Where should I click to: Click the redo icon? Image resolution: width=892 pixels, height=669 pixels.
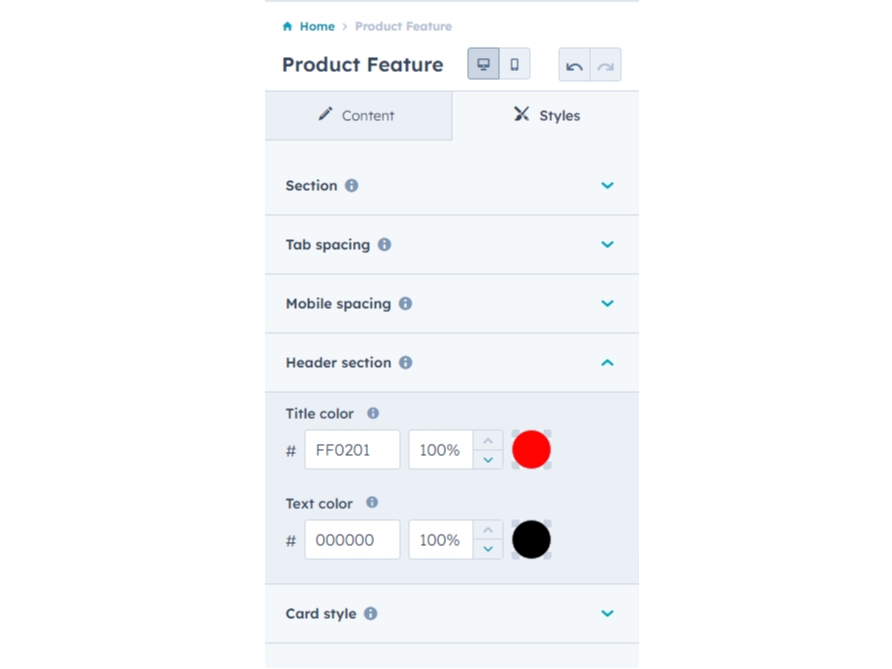click(604, 63)
